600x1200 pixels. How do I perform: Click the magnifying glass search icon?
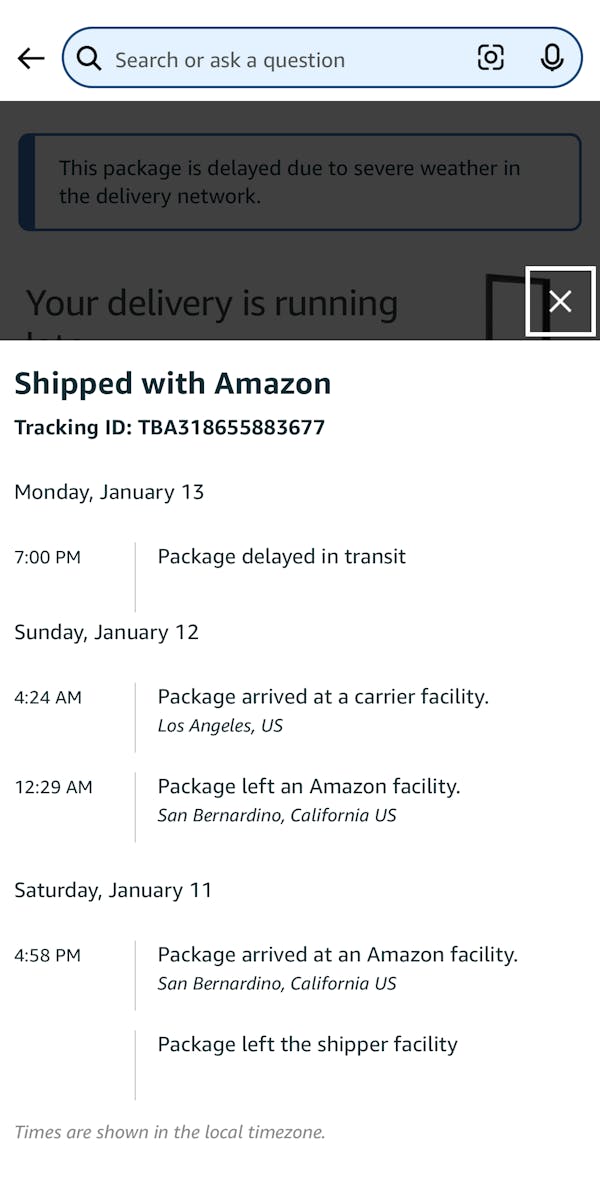89,59
